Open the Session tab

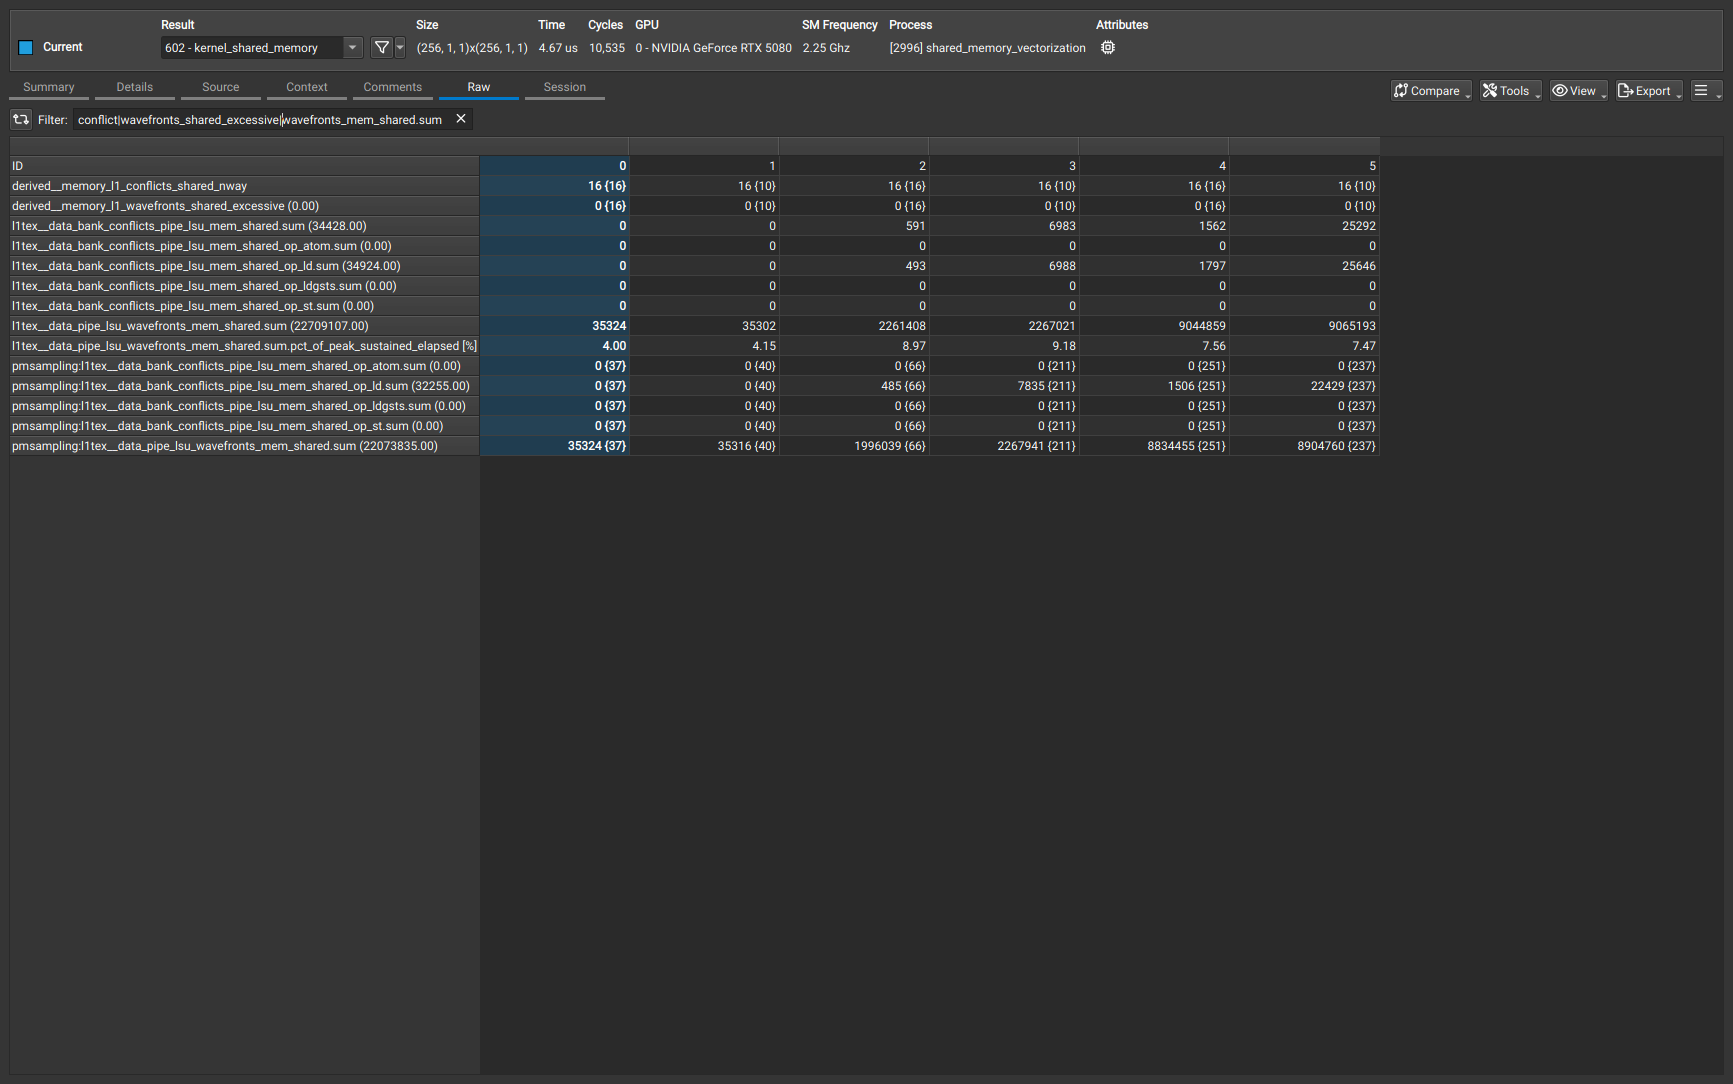point(564,87)
